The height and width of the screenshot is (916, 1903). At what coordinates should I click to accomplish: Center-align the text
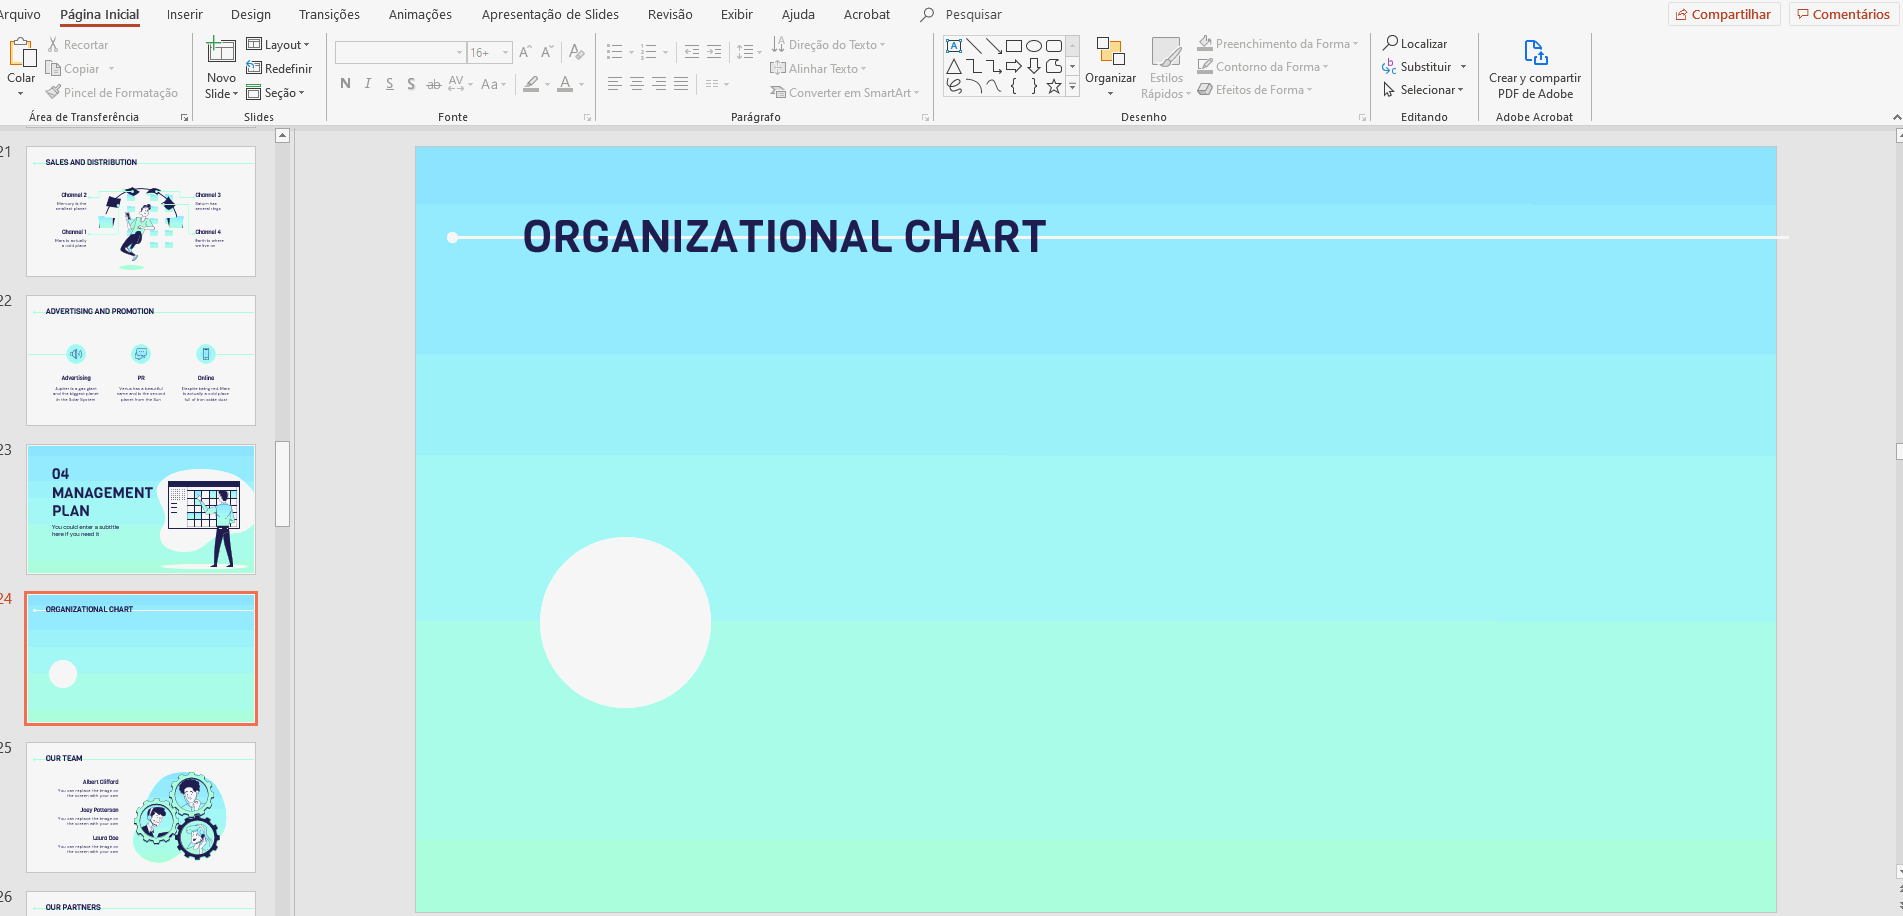637,84
